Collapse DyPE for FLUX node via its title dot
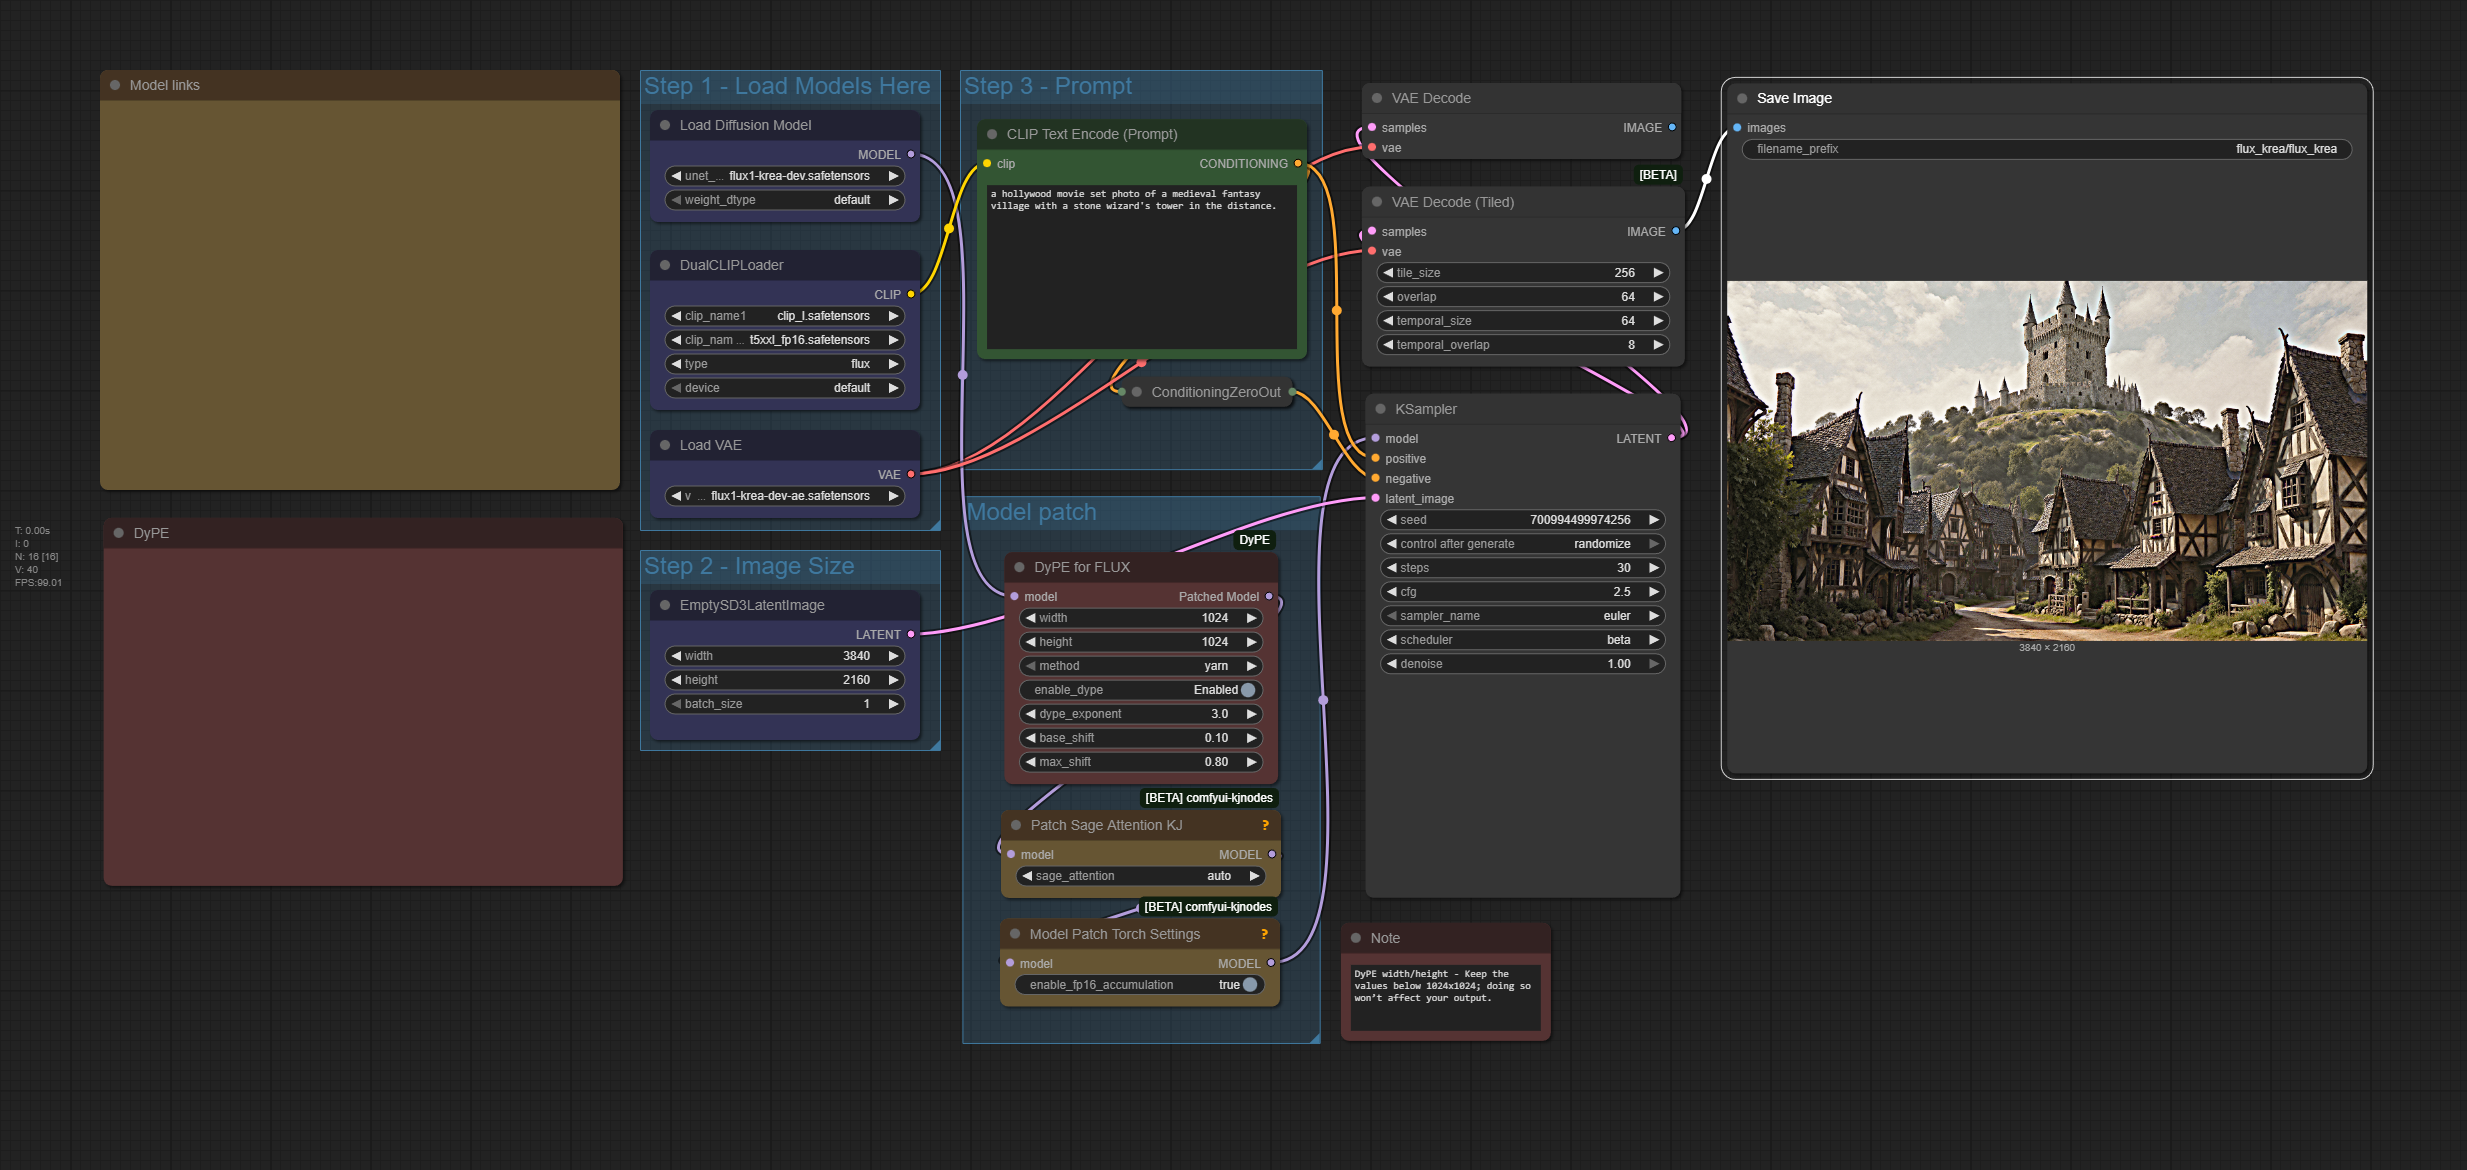This screenshot has height=1170, width=2467. pos(1019,567)
